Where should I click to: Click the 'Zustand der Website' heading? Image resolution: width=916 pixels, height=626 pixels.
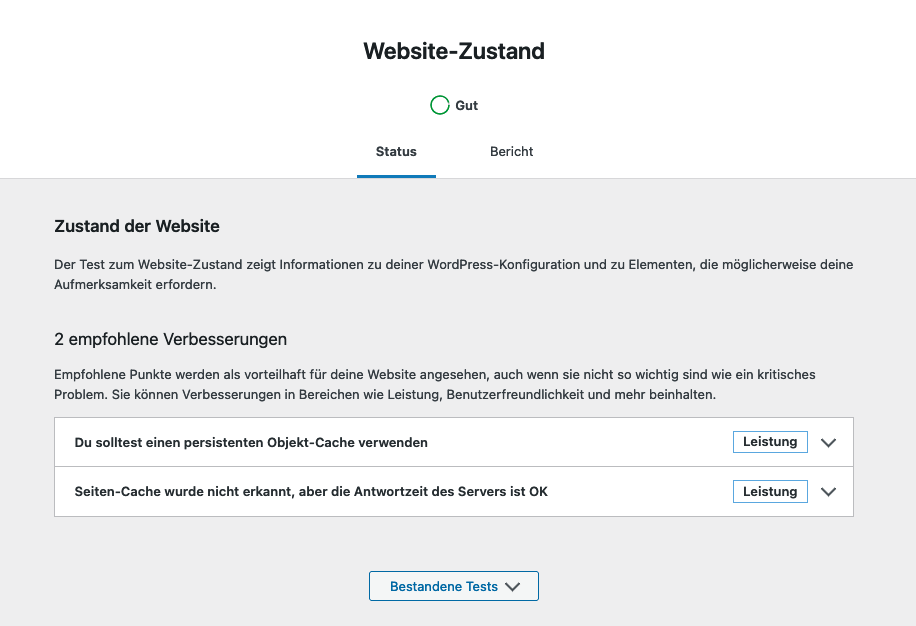pos(137,226)
